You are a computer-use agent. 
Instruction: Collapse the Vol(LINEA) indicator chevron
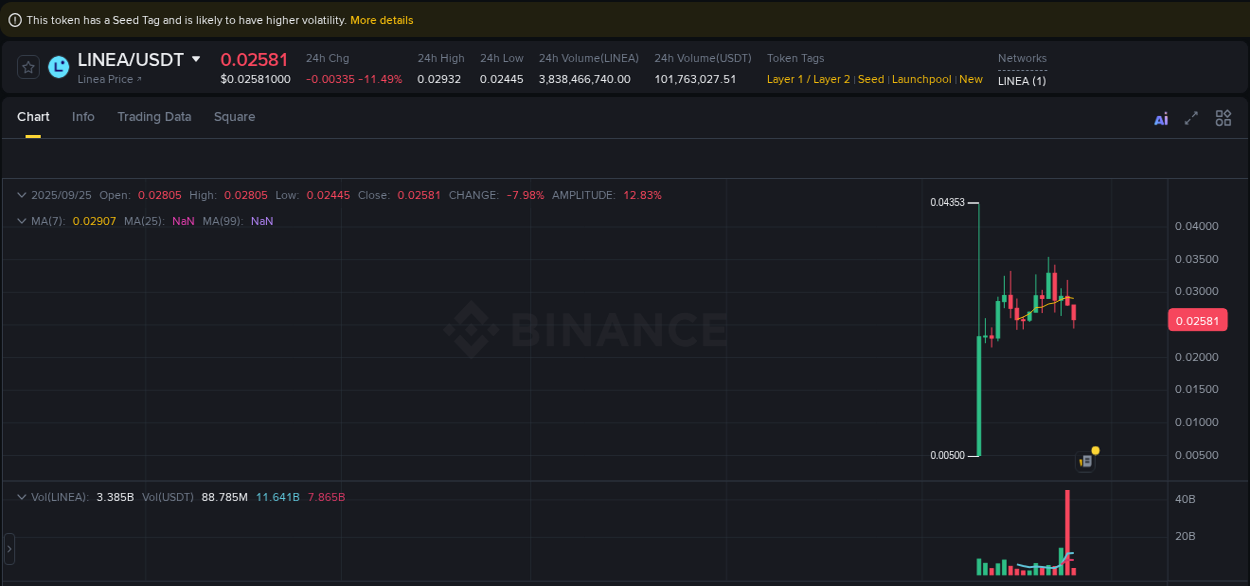coord(21,496)
